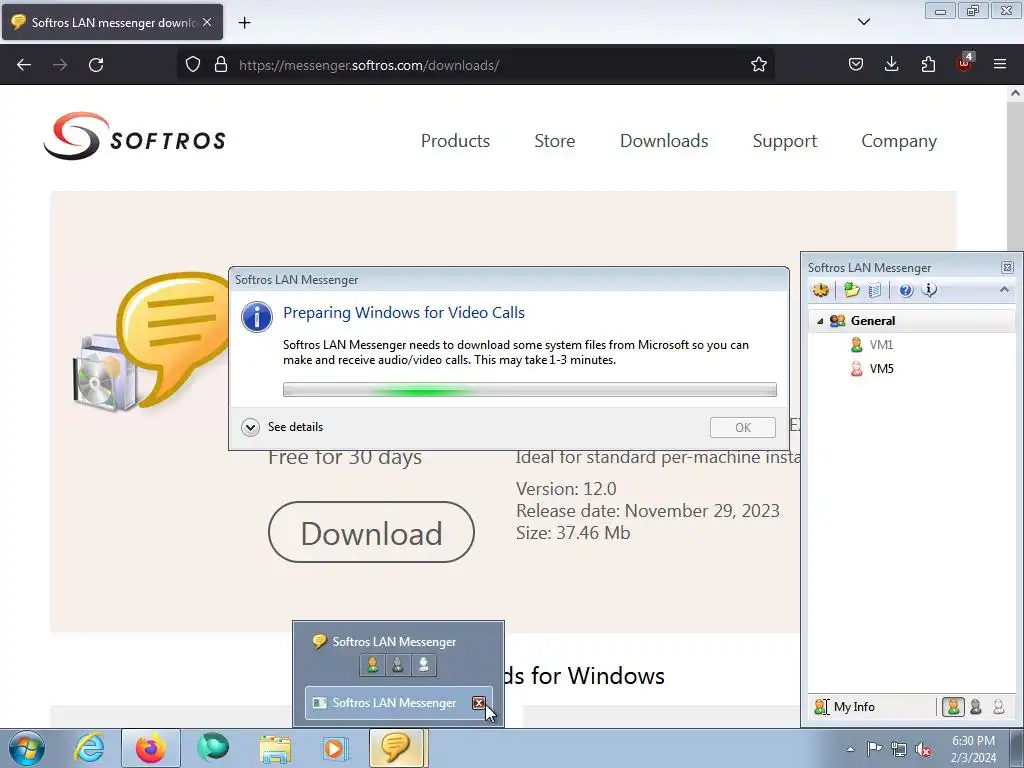Collapse the General group in user list
The image size is (1024, 768).
pos(820,321)
